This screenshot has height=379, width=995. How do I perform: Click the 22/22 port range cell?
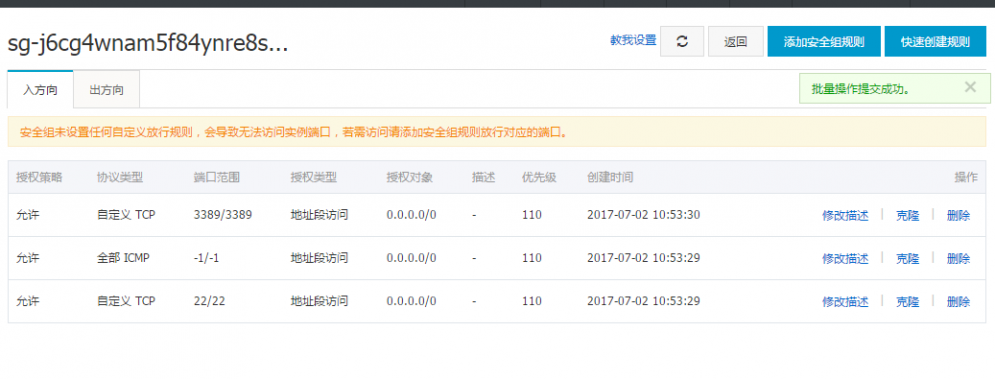[209, 302]
